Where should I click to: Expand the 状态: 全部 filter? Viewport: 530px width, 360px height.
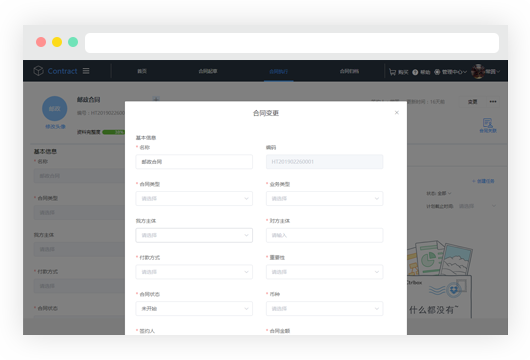click(x=439, y=193)
